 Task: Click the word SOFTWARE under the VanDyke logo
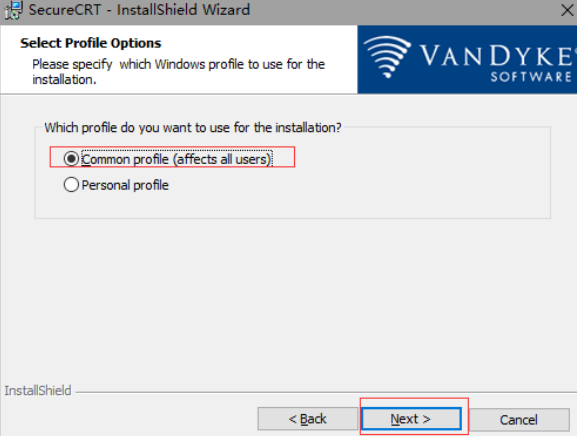531,77
